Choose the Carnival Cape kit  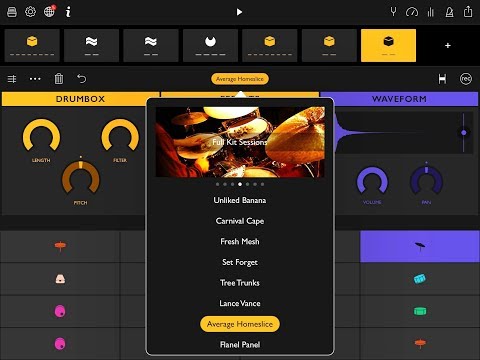pos(240,221)
